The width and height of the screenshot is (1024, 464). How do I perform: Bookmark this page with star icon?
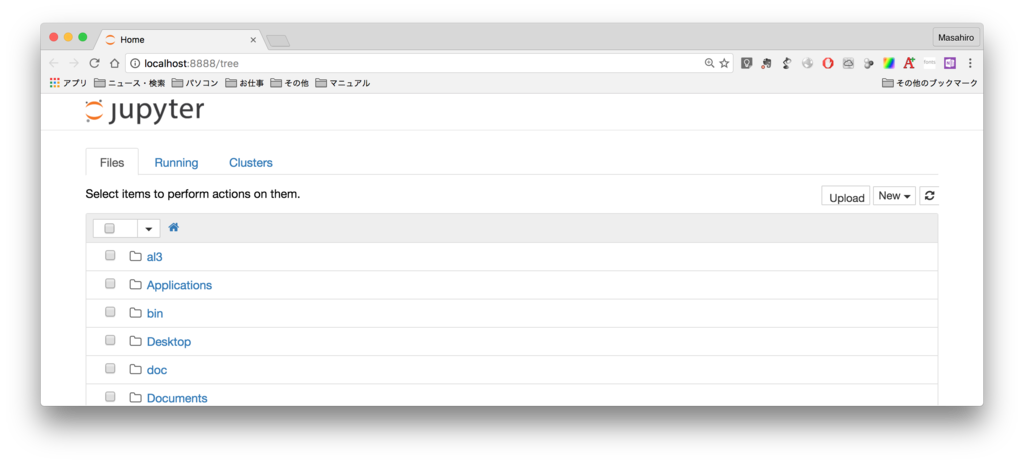pos(724,63)
